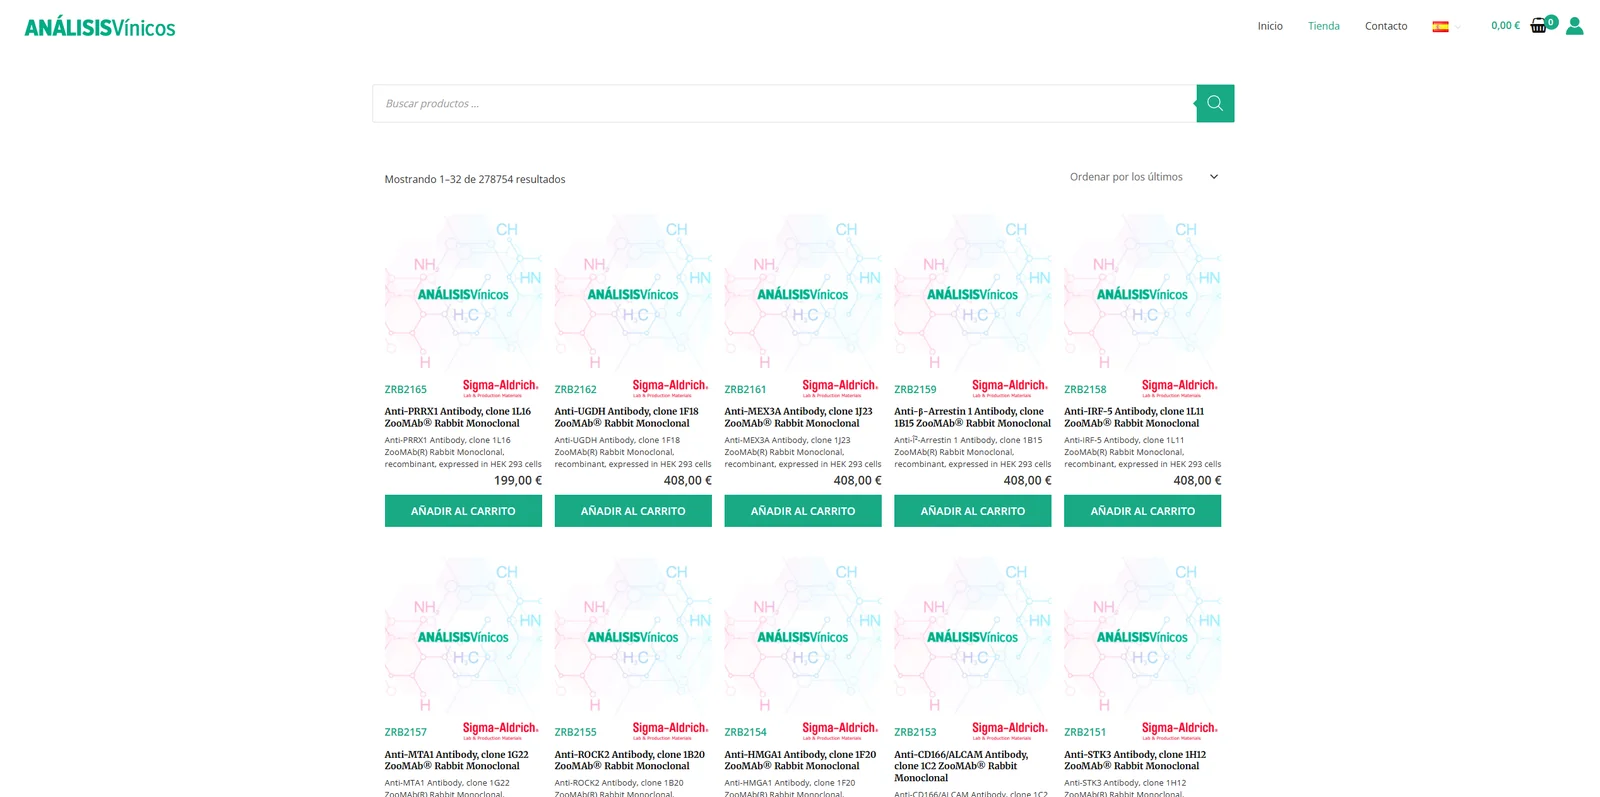Click the ZRB2157 SKU code
The width and height of the screenshot is (1600, 797).
click(x=406, y=733)
